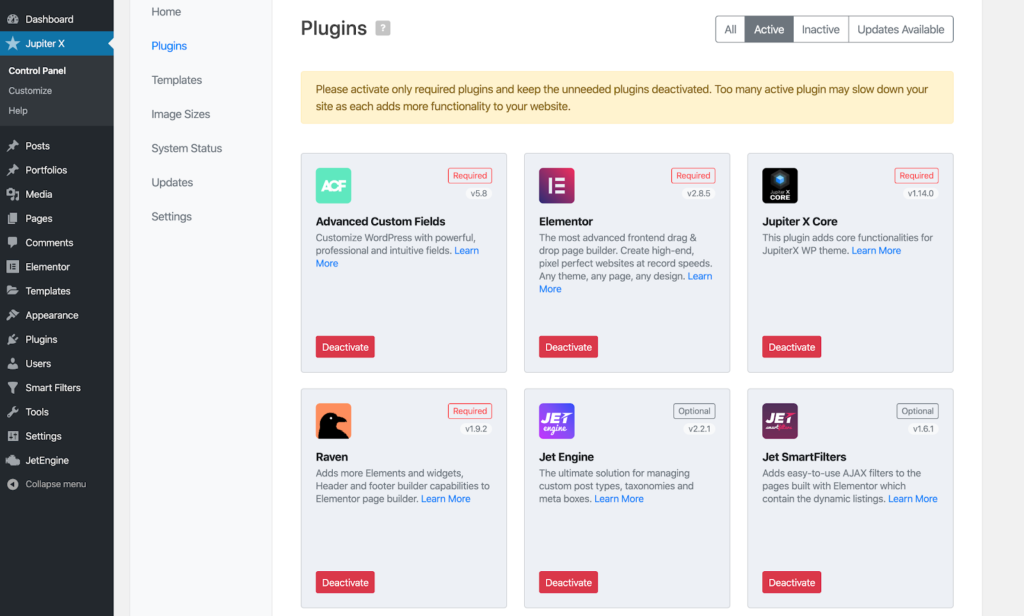The width and height of the screenshot is (1024, 616).
Task: Click the Raven bird plugin icon
Action: pos(333,421)
